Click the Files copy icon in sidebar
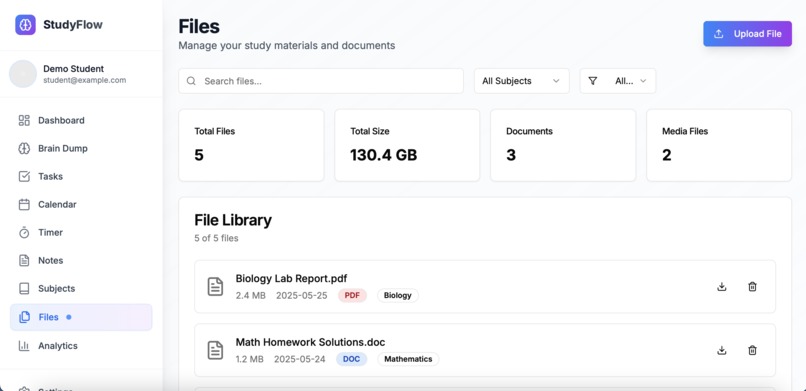This screenshot has height=391, width=806. pyautogui.click(x=24, y=317)
